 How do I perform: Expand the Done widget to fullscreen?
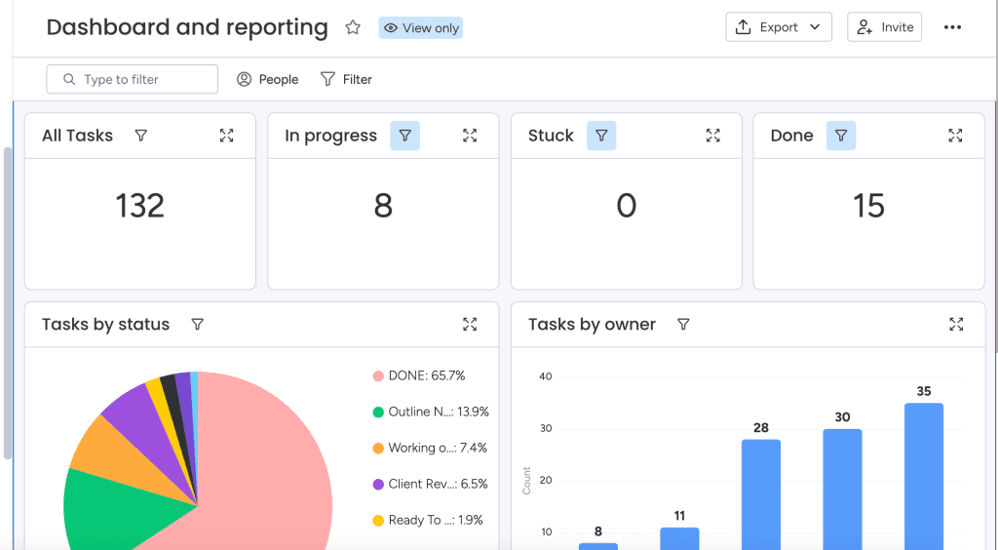point(955,136)
